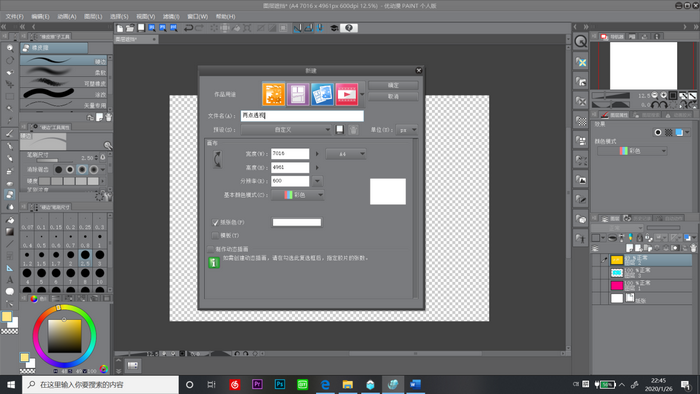The image size is (700, 394).
Task: Click the undo arrow in top toolbar
Action: (x=188, y=28)
